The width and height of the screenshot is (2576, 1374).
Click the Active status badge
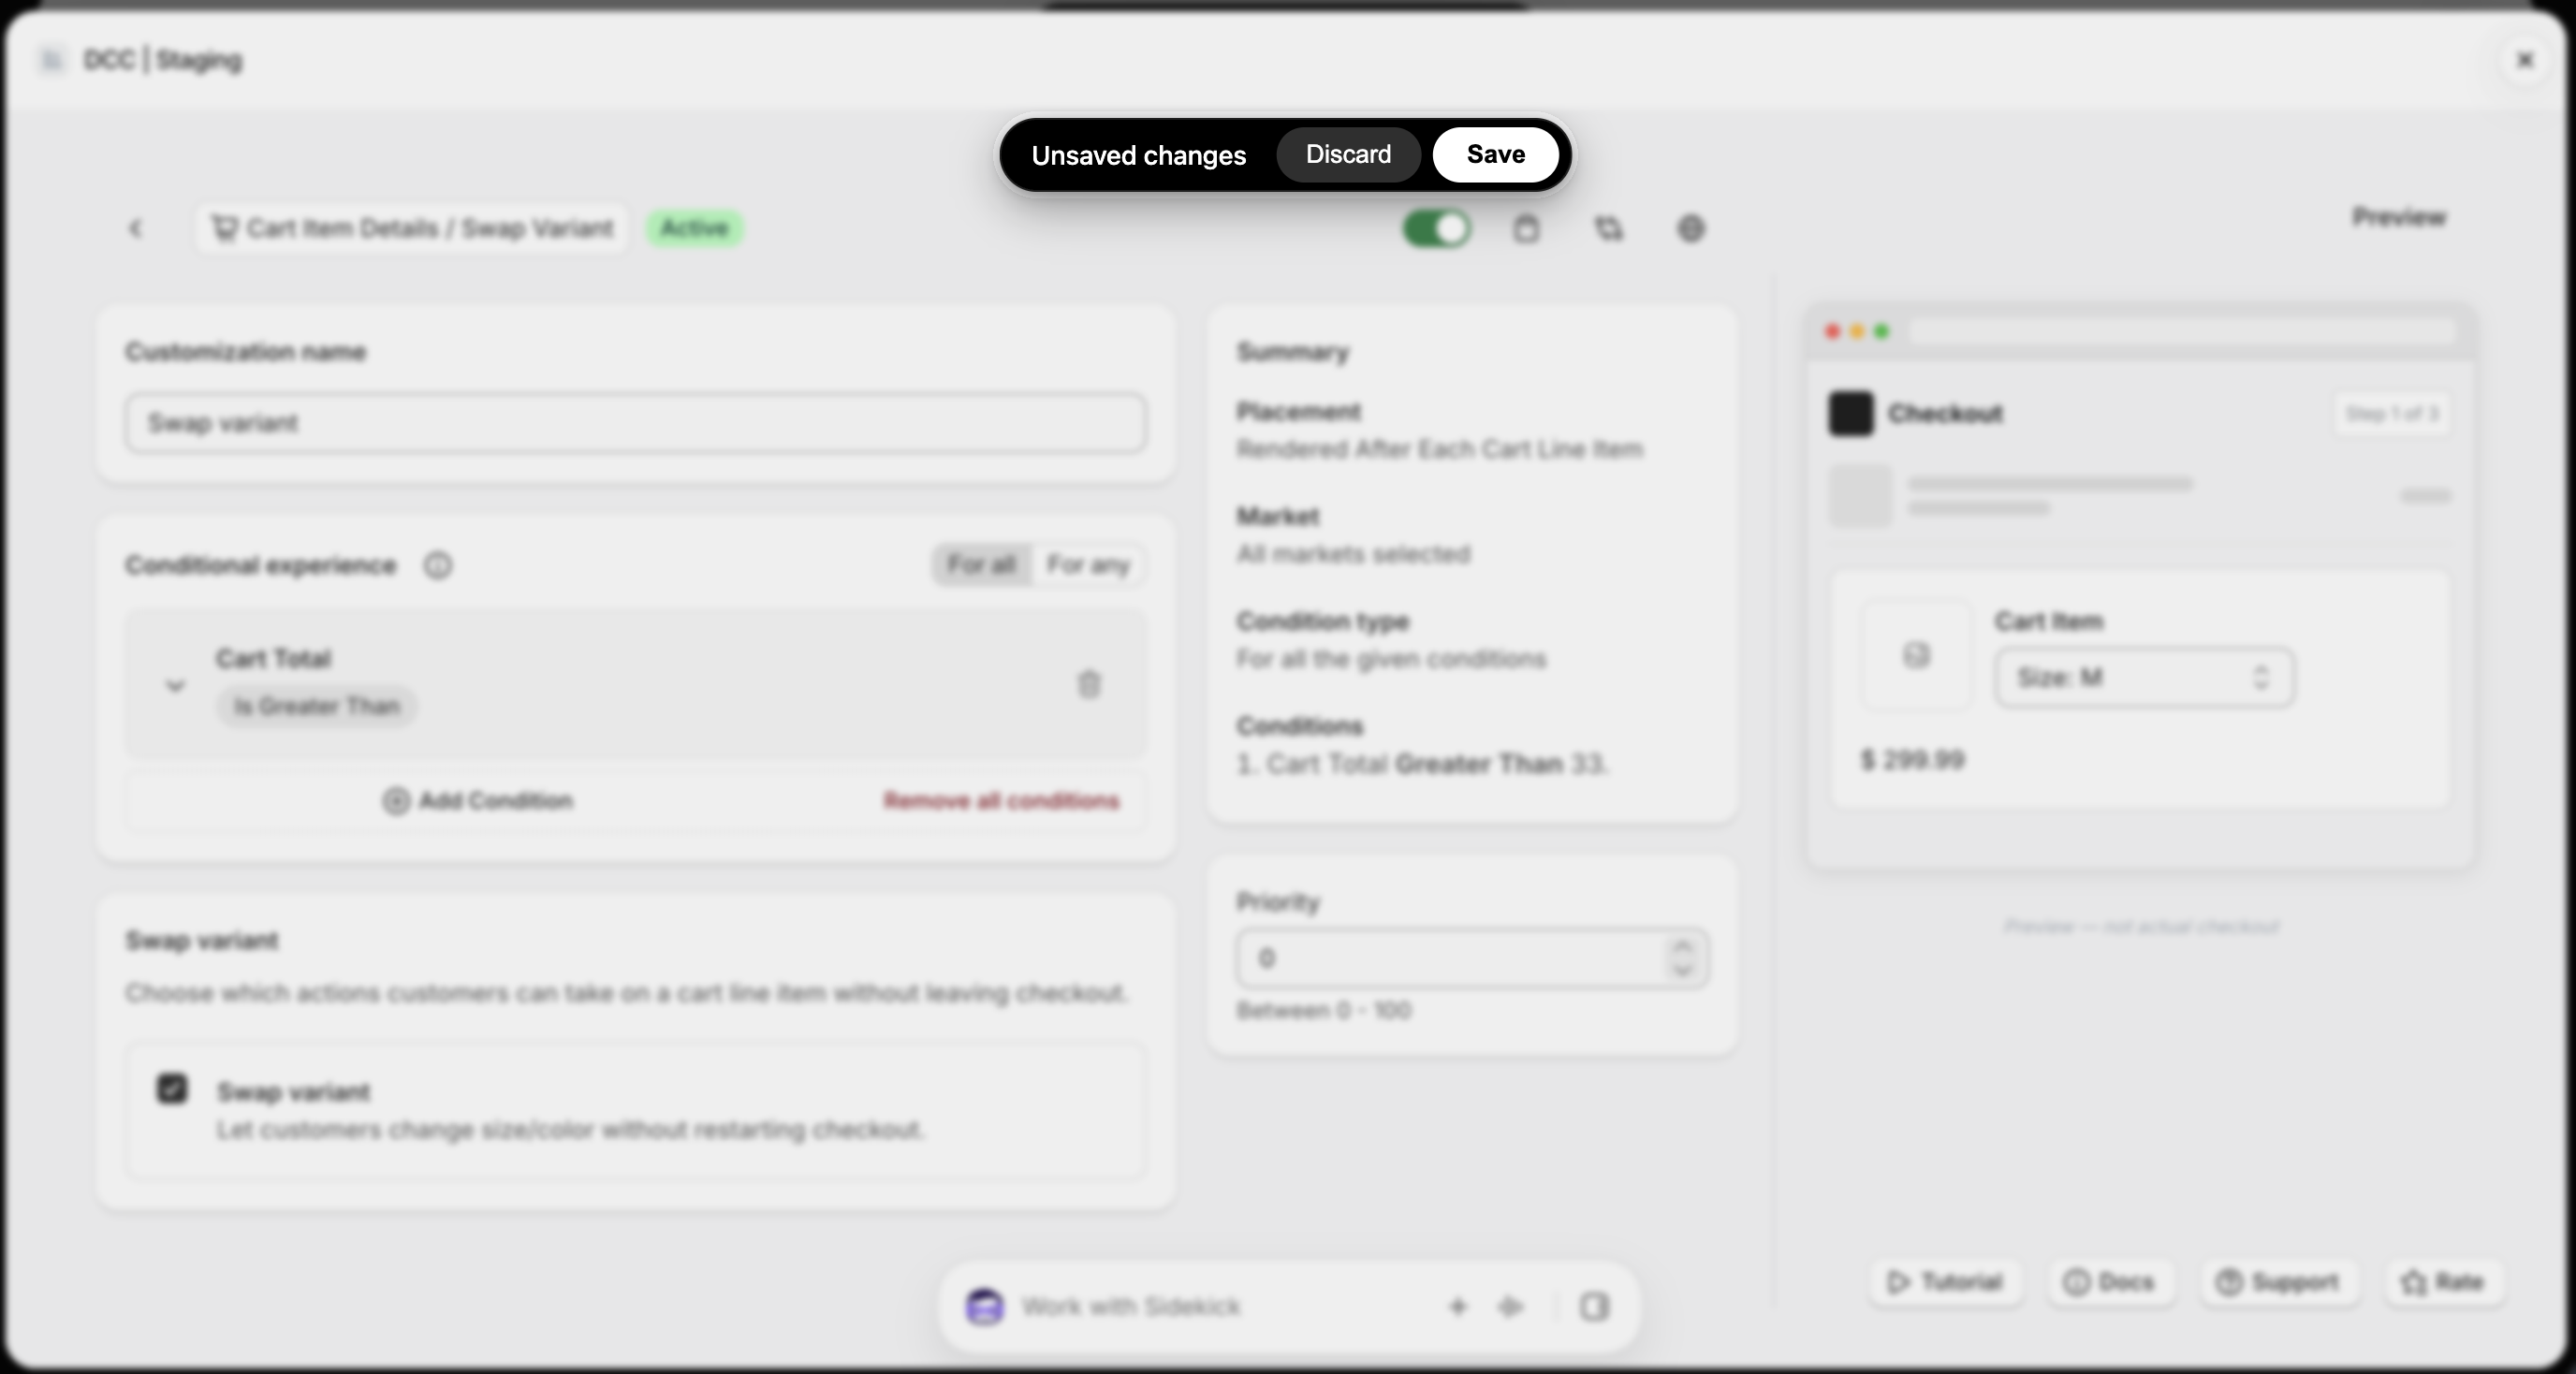coord(694,229)
